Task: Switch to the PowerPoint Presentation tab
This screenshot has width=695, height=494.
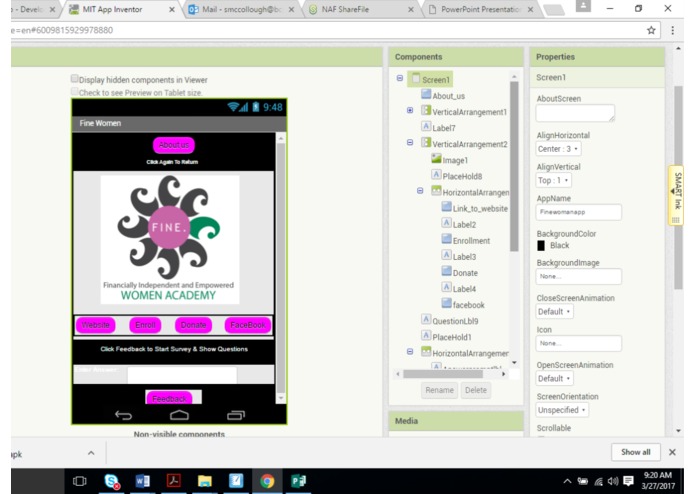Action: (x=481, y=9)
